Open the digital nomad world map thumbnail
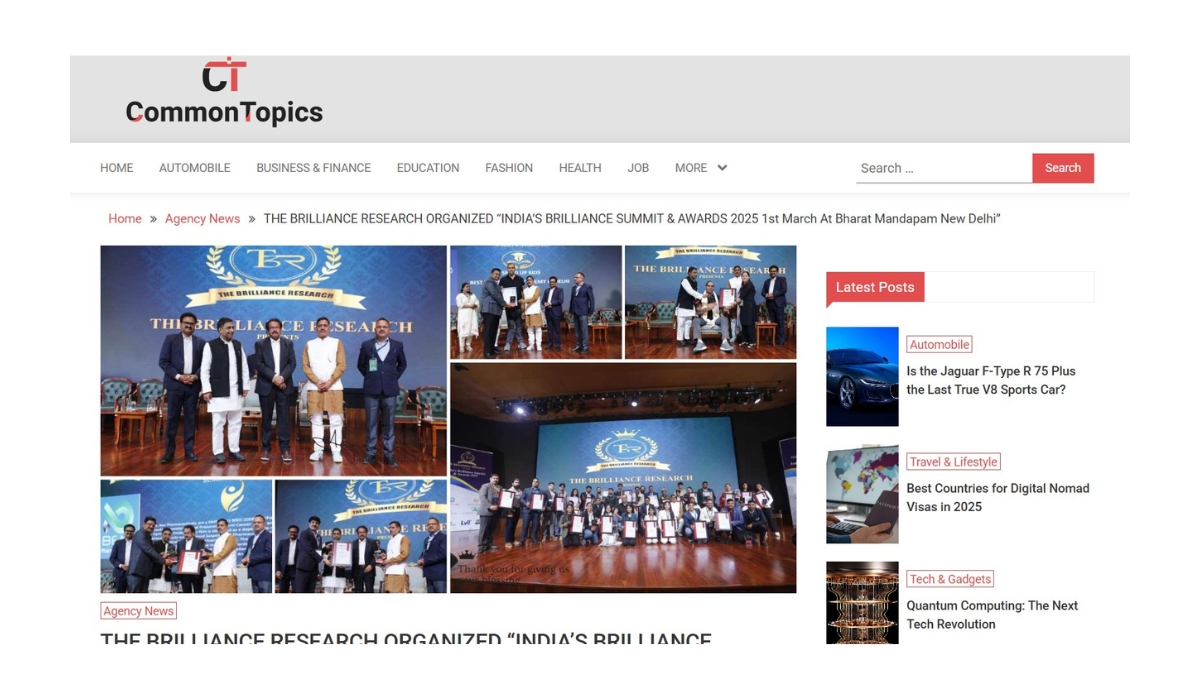The image size is (1200, 700). 862,494
